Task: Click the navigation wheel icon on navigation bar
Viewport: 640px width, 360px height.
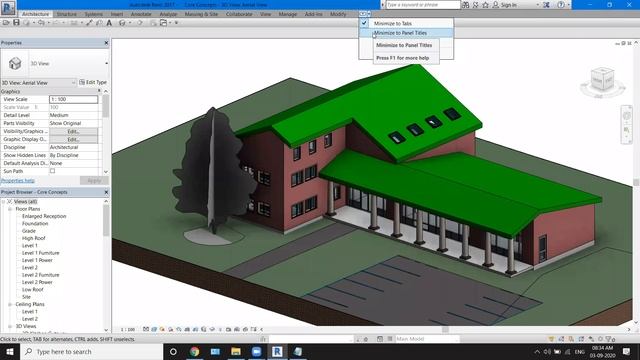Action: point(627,116)
